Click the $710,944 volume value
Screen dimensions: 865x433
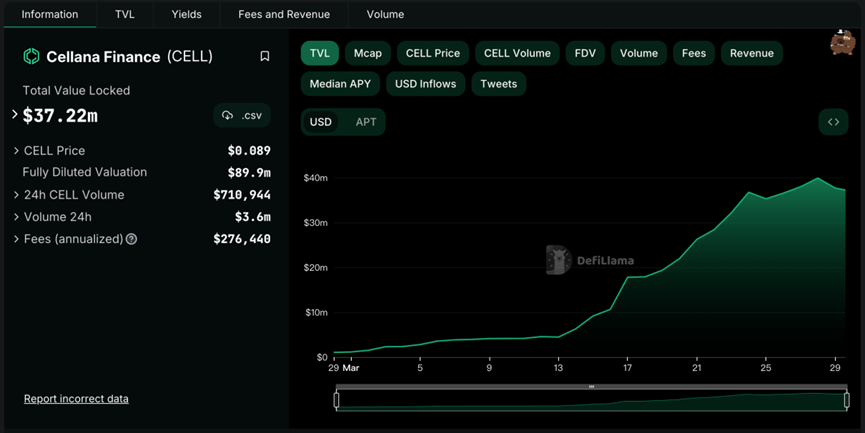coord(242,195)
